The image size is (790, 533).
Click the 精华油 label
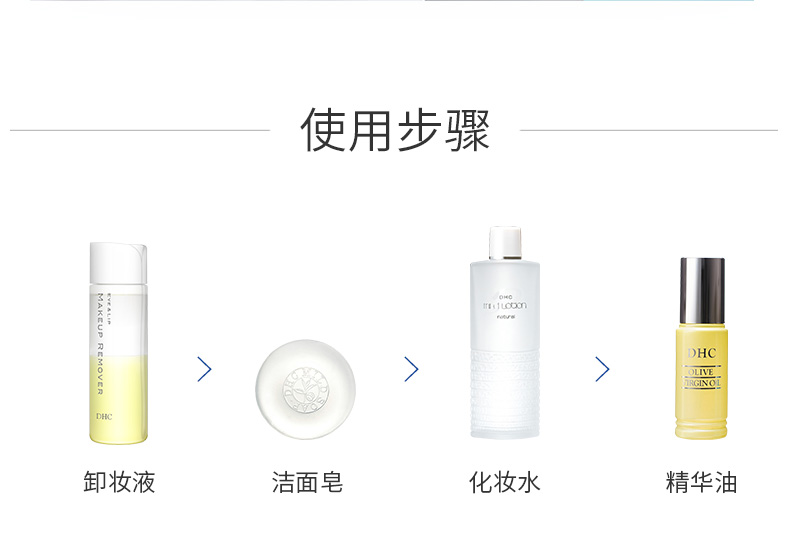[701, 482]
